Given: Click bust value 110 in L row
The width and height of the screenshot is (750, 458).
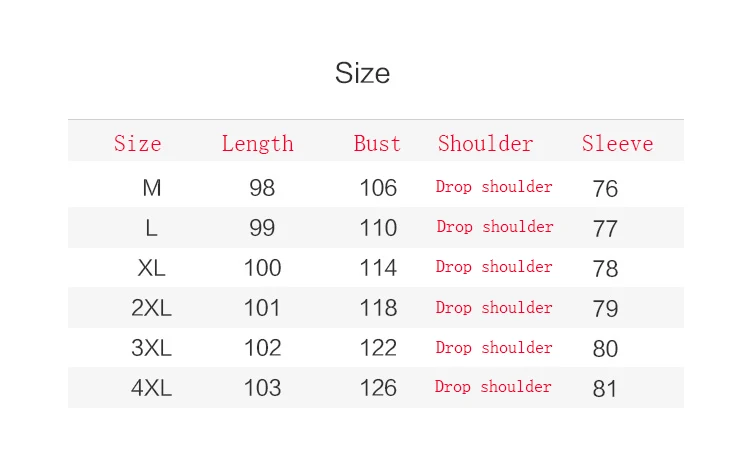Looking at the screenshot, I should point(378,228).
